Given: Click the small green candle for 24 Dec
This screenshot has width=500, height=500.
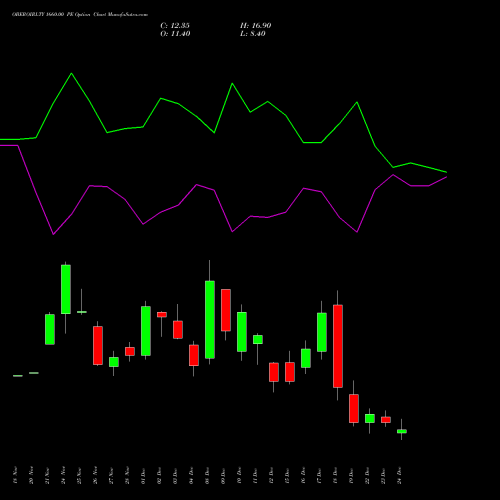Looking at the screenshot, I should tap(402, 431).
